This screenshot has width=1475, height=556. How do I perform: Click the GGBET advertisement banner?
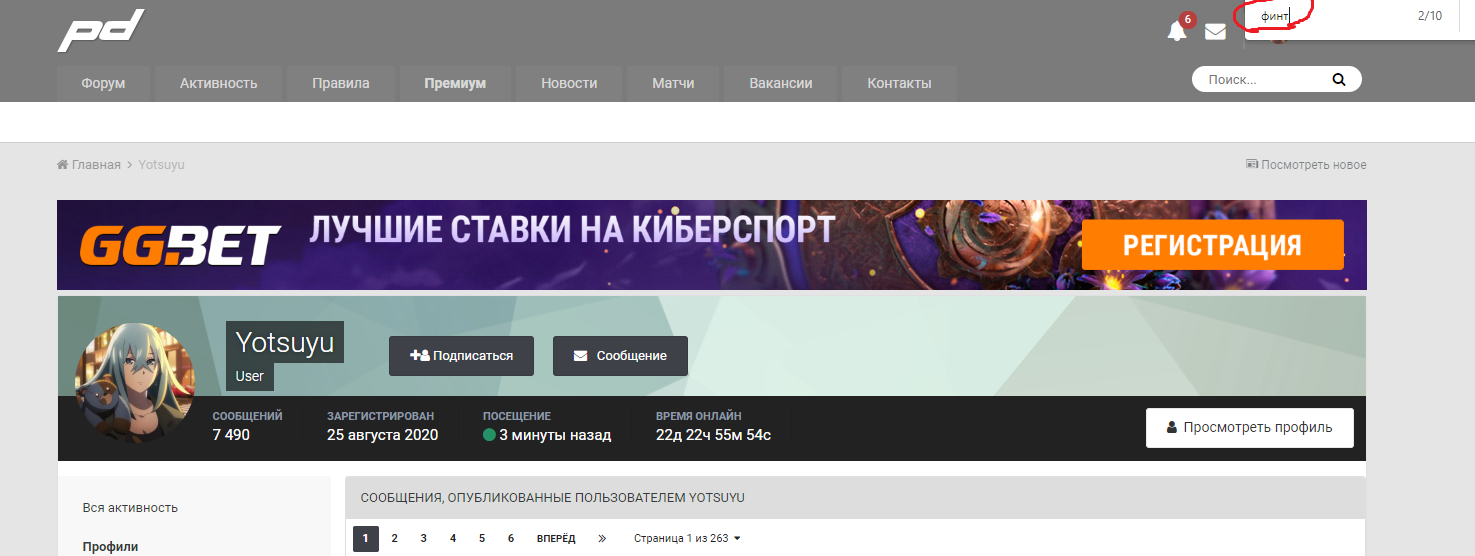coord(711,245)
